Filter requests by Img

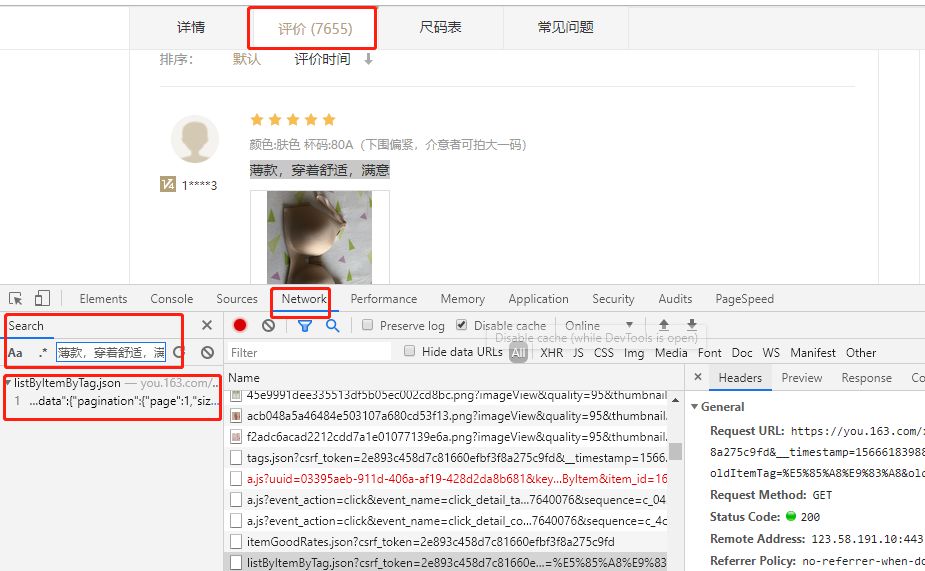[x=634, y=353]
